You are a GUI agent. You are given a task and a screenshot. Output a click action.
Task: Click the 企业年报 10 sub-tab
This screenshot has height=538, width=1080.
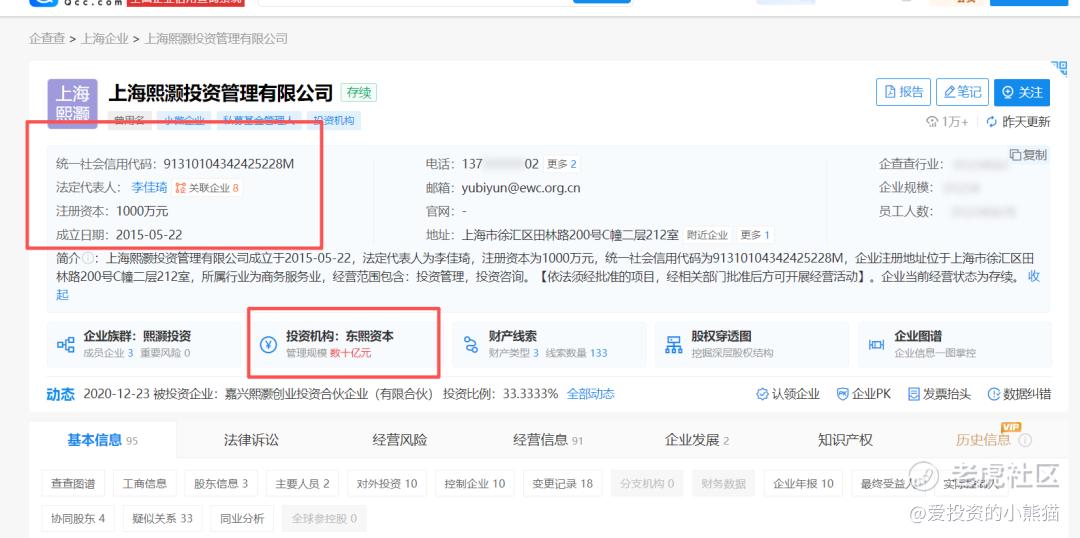pos(803,484)
